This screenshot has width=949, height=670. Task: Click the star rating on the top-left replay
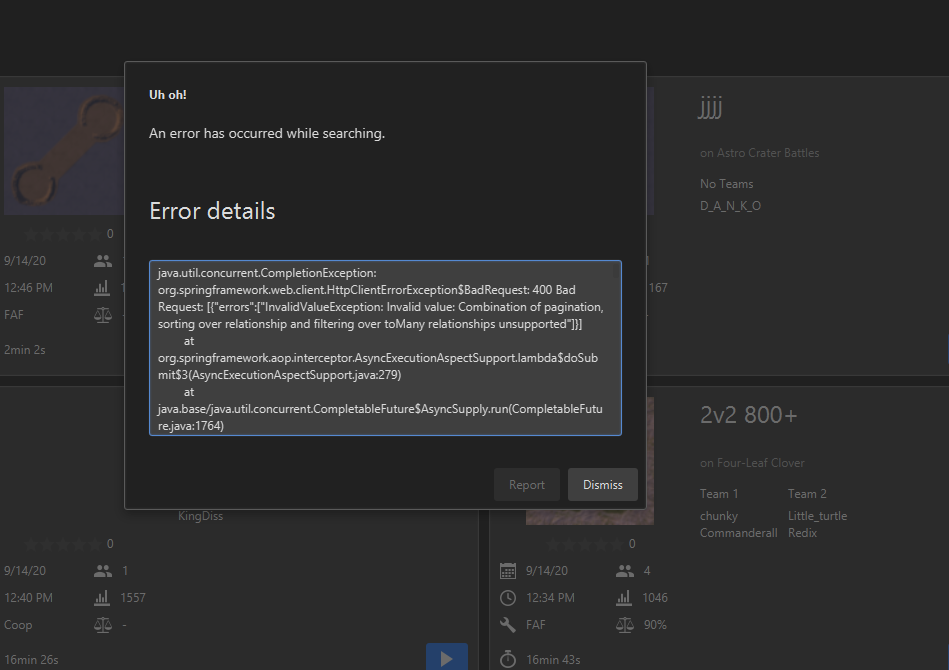(x=62, y=234)
